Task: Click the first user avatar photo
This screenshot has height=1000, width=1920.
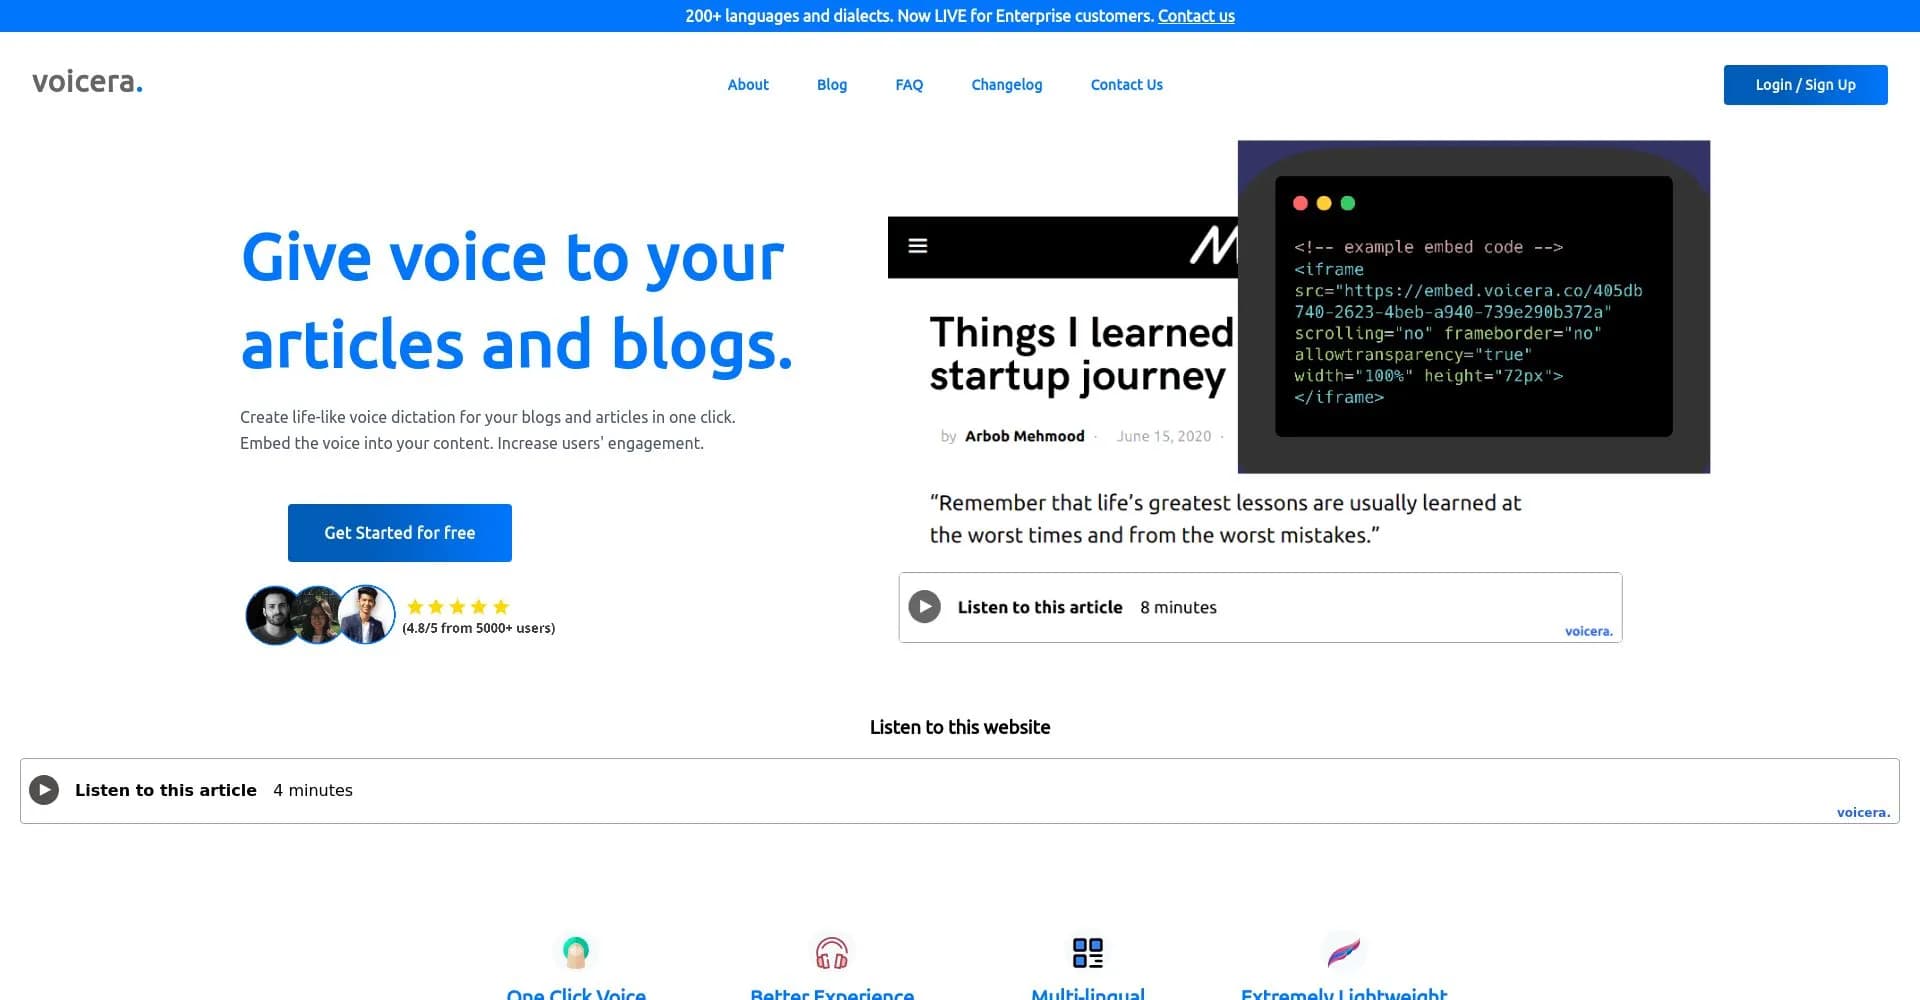Action: click(x=272, y=615)
